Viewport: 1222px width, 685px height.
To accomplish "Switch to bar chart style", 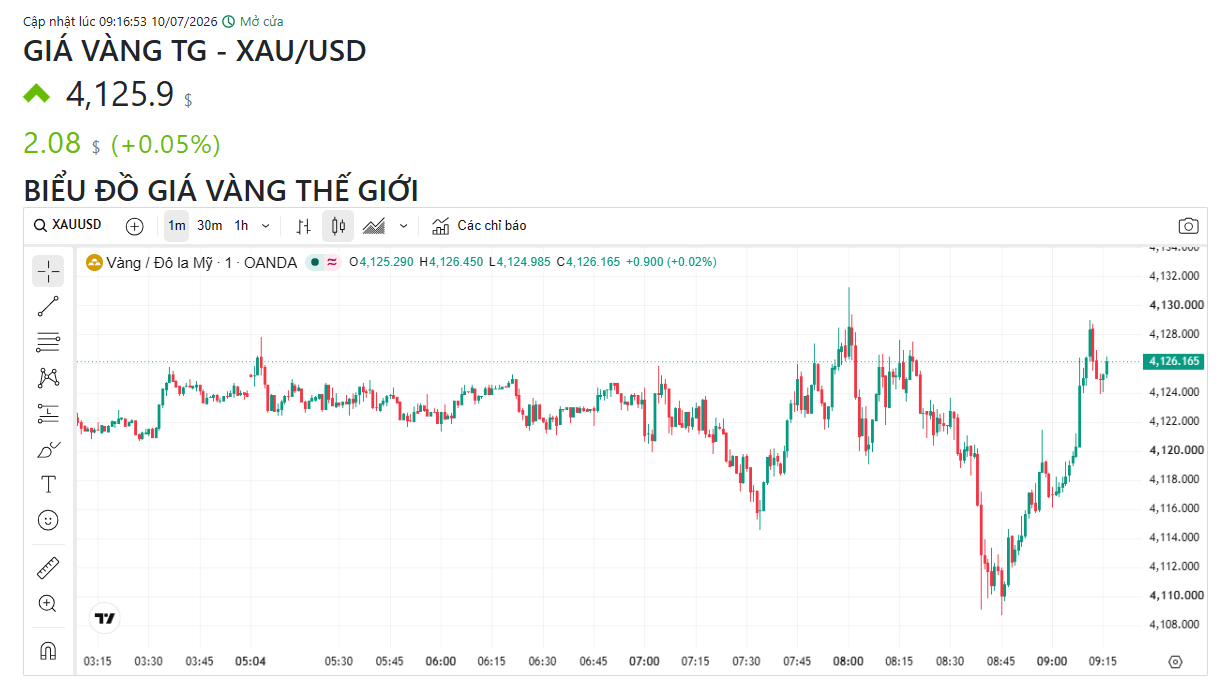I will [x=304, y=226].
